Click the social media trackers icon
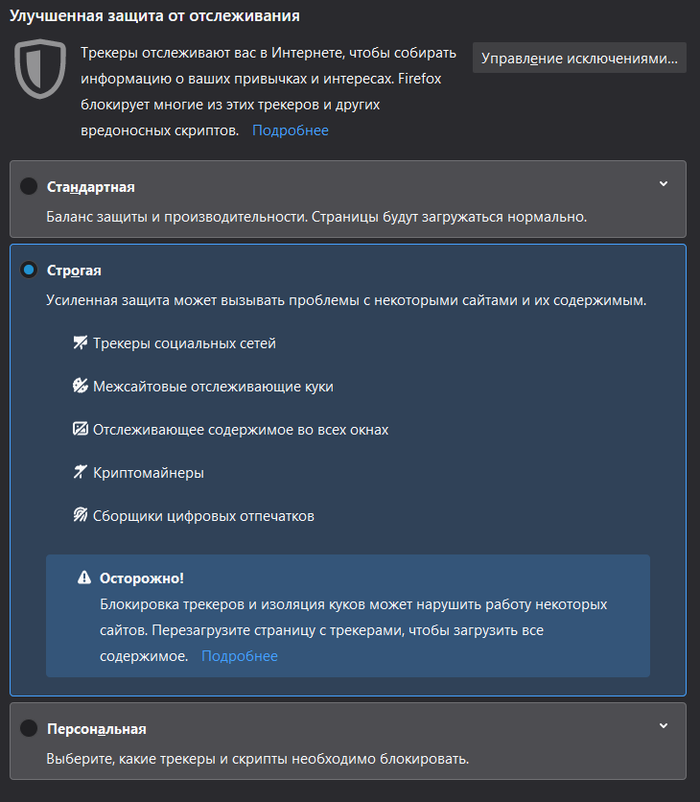 click(x=80, y=343)
